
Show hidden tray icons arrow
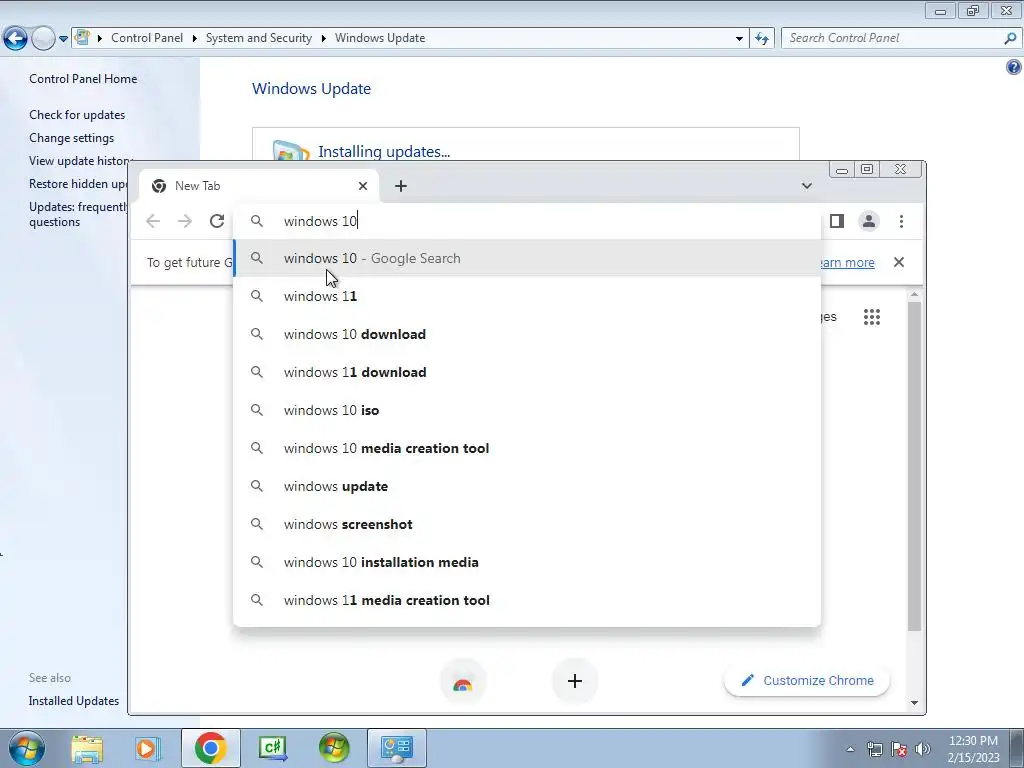(850, 749)
